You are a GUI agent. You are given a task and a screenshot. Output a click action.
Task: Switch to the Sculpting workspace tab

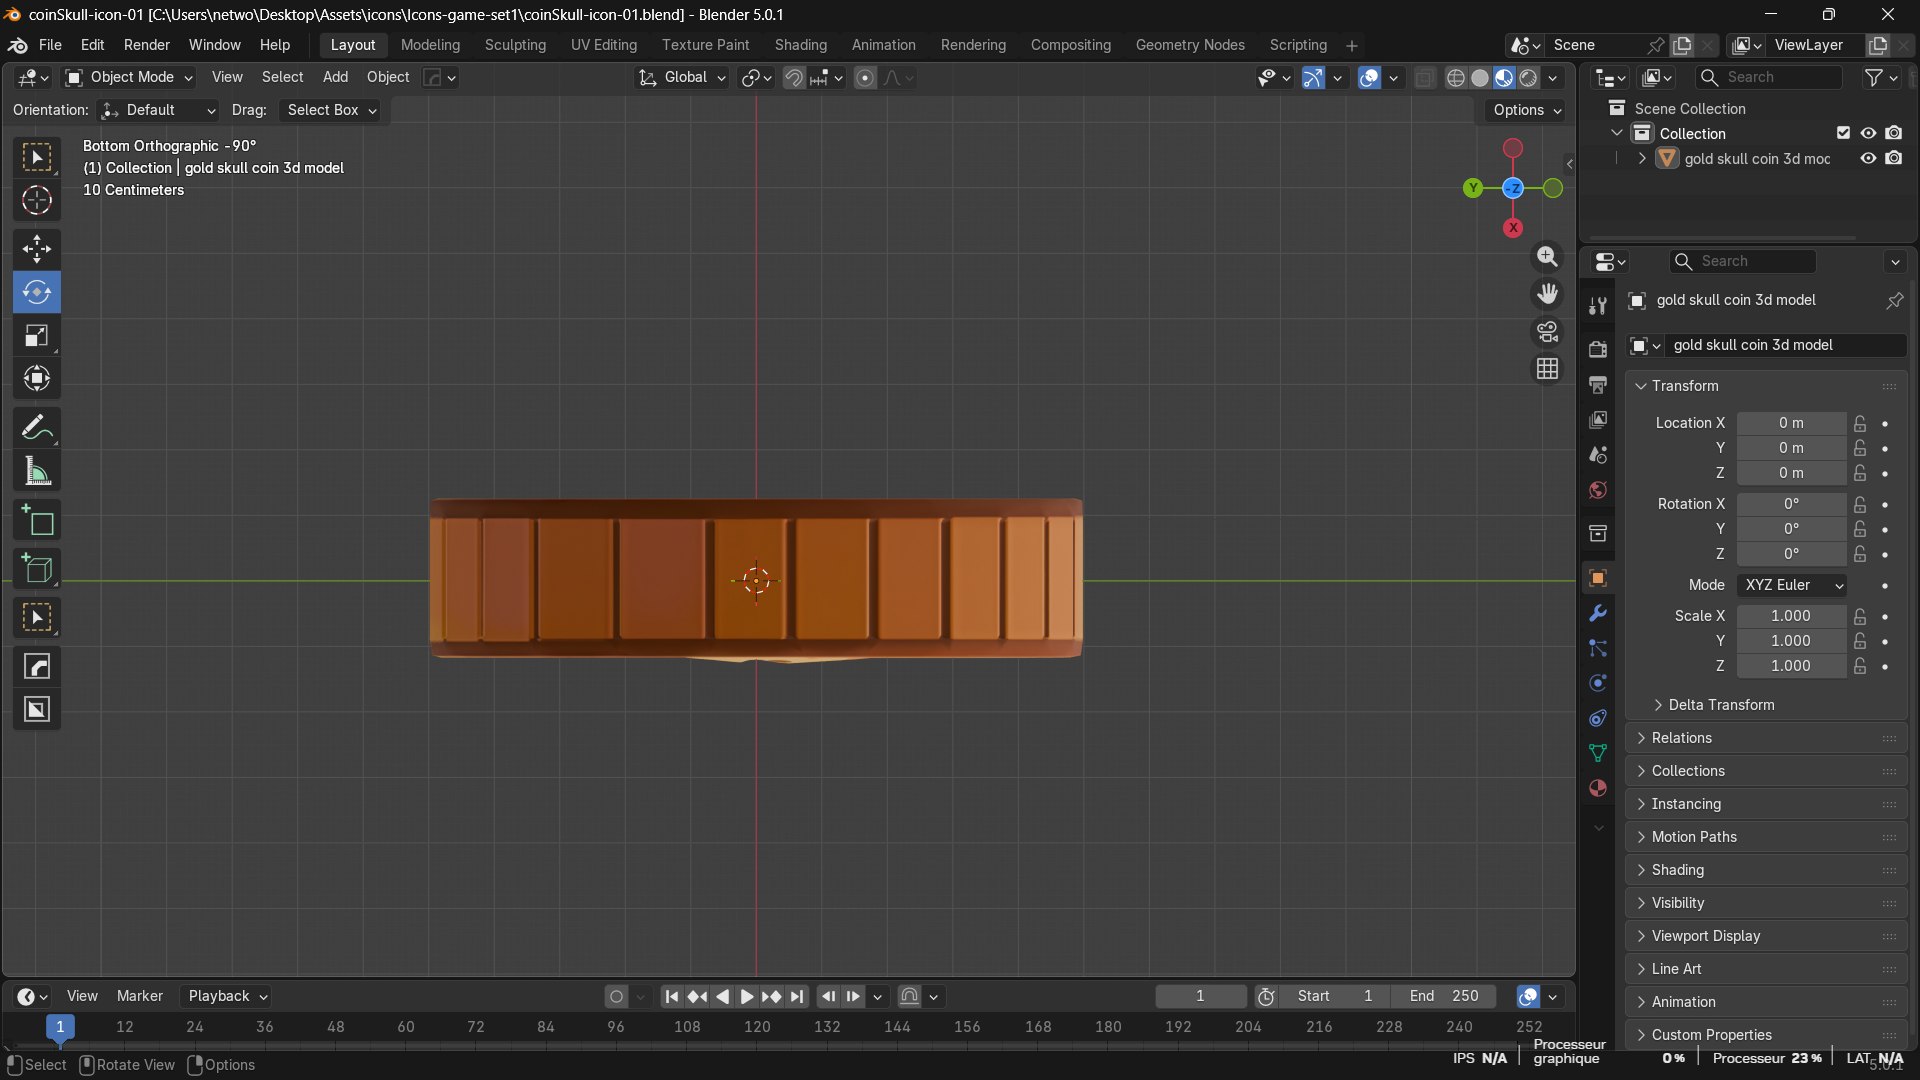pyautogui.click(x=515, y=45)
